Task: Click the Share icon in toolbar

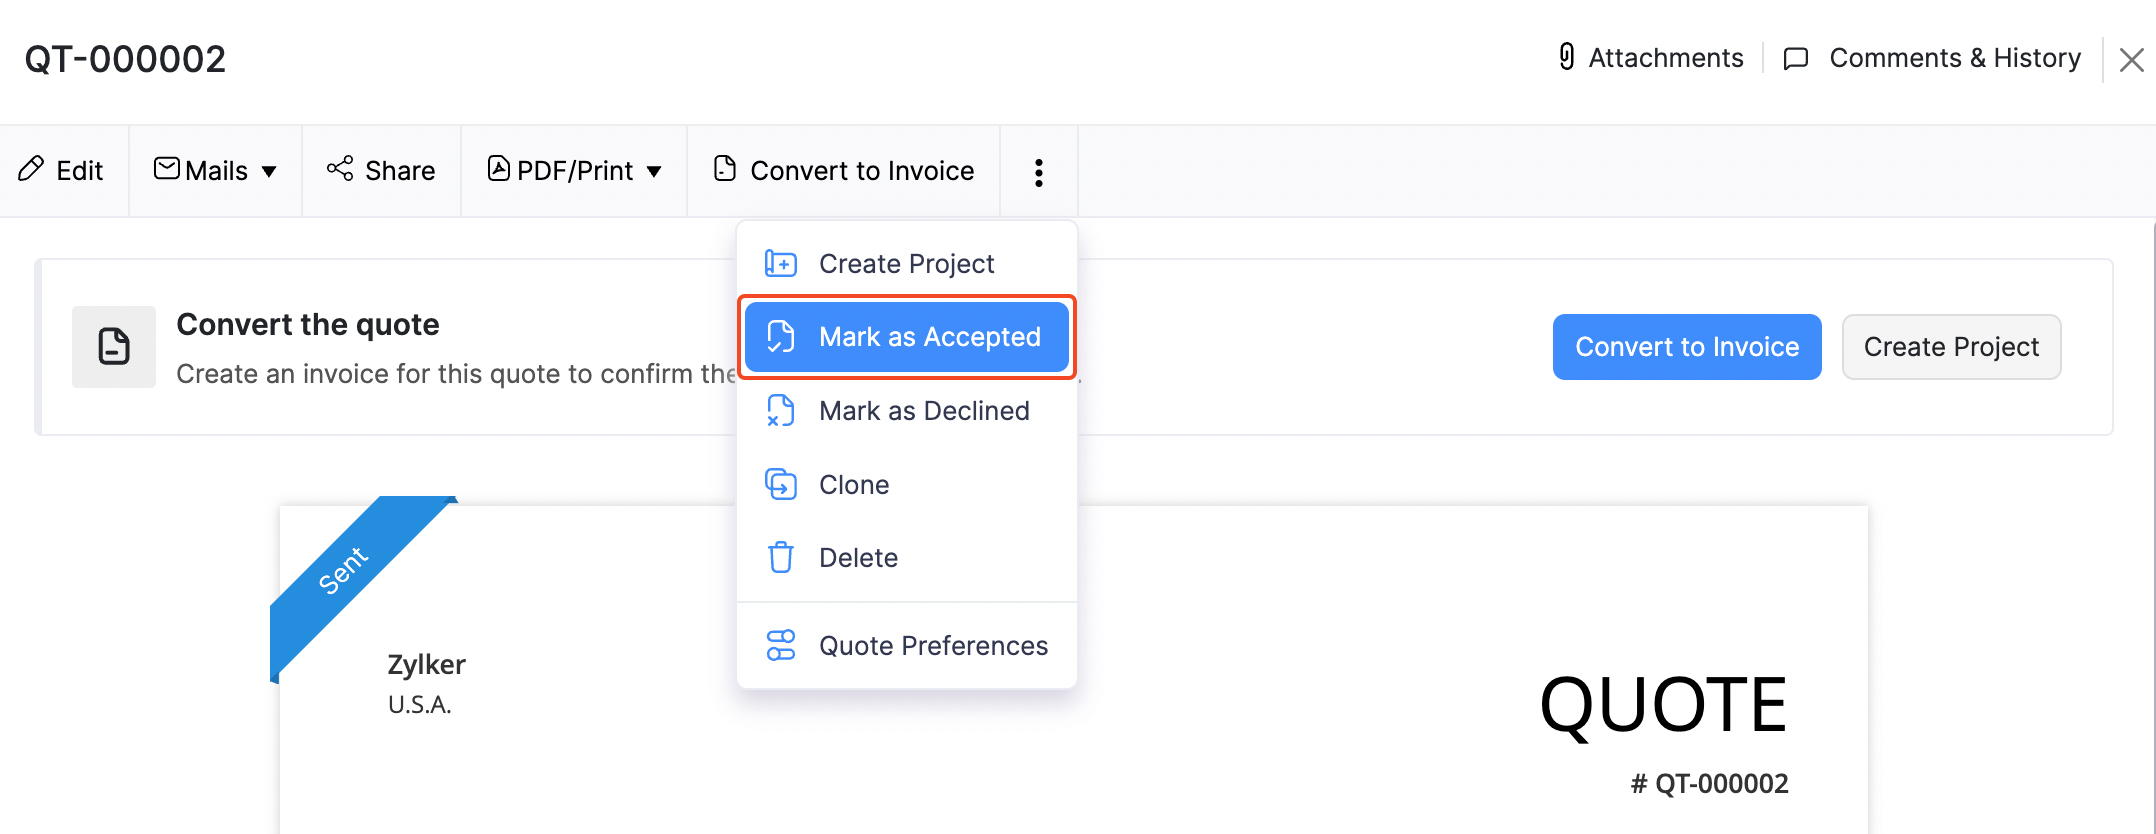Action: click(340, 169)
